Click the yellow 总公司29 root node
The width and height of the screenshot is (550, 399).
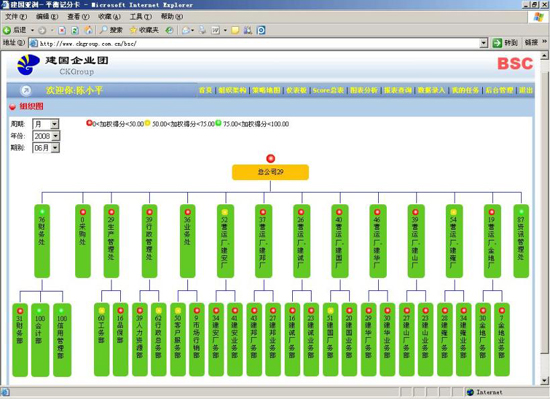[x=270, y=172]
